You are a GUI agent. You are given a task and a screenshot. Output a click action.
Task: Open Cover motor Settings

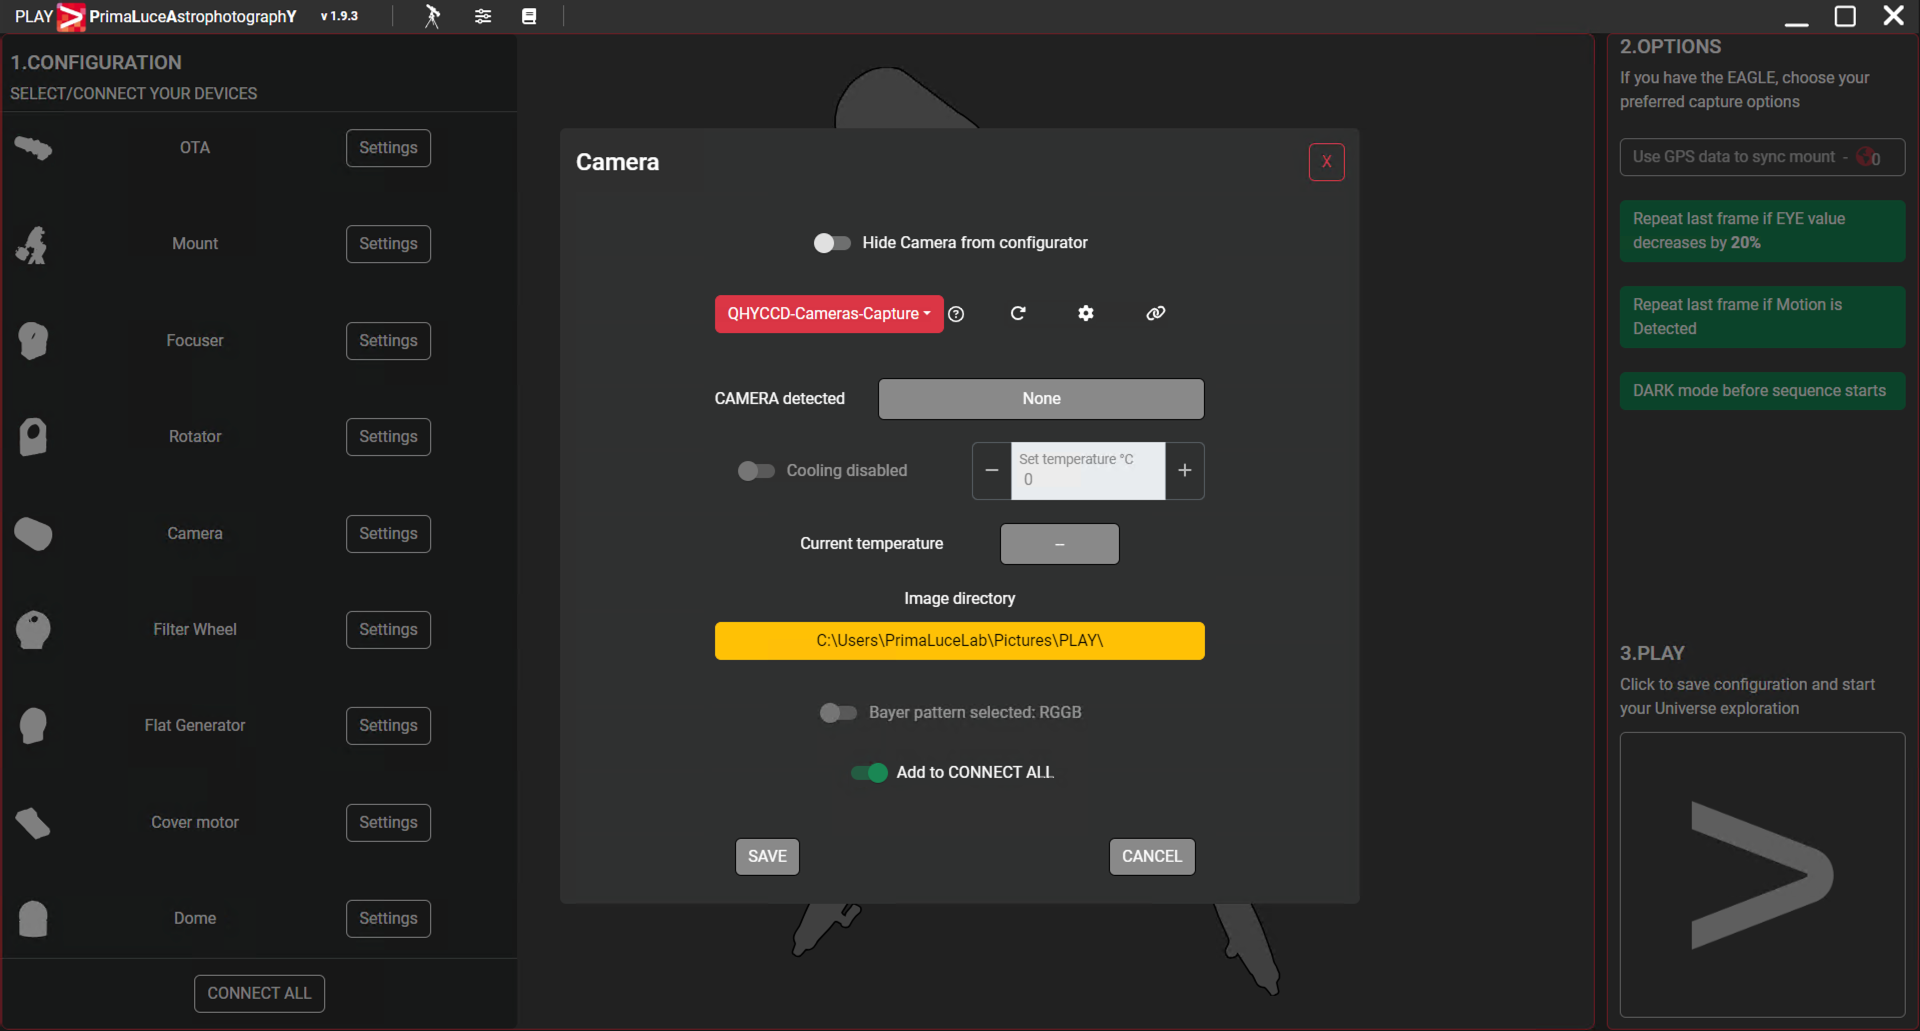[388, 823]
